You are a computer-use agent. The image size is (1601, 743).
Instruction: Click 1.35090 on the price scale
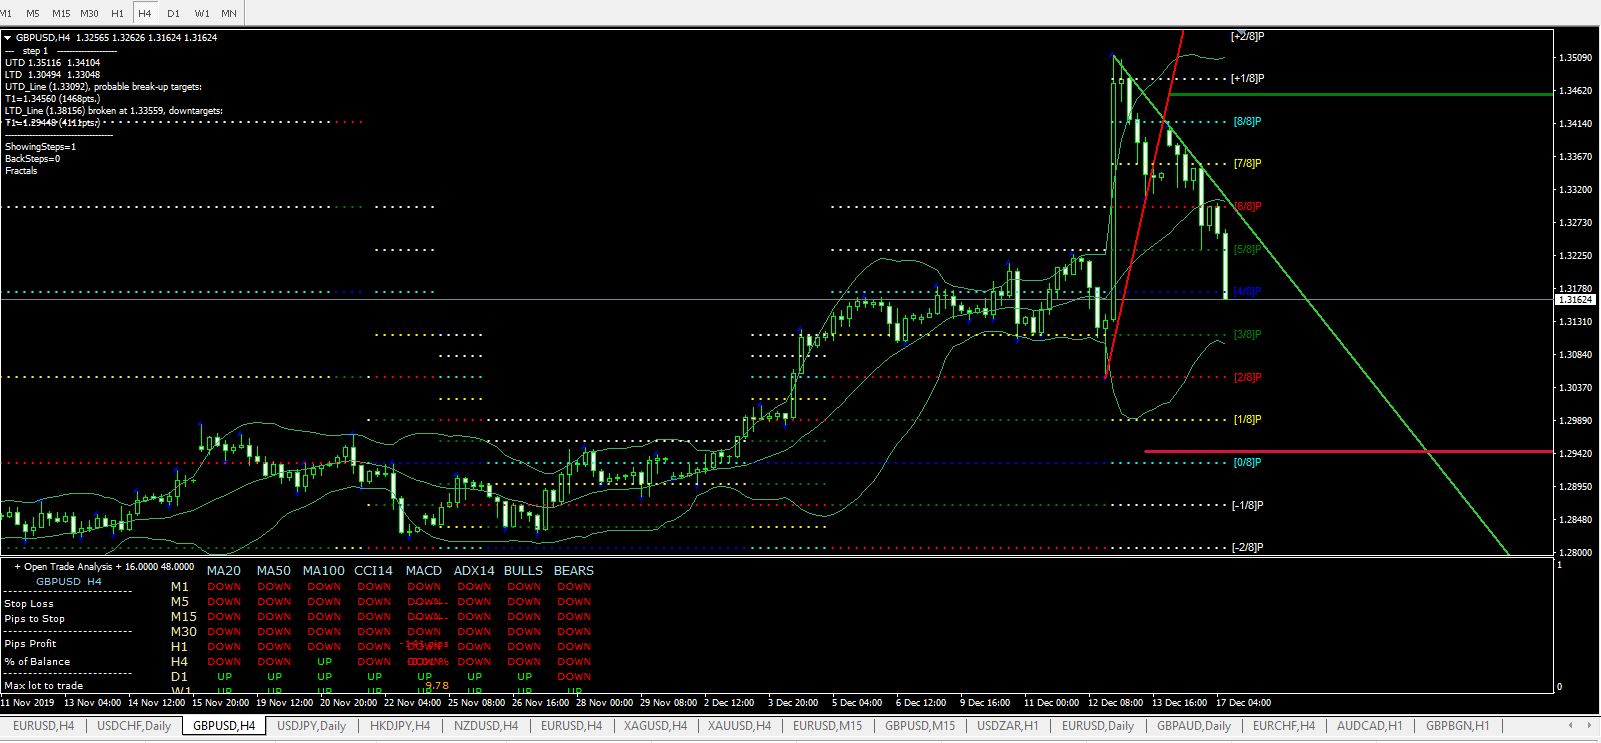click(1576, 58)
